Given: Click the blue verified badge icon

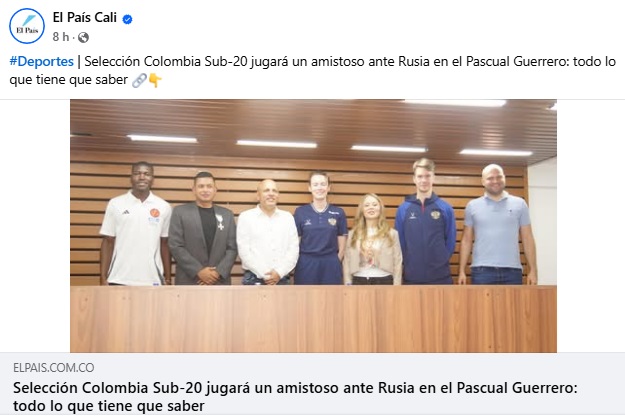Looking at the screenshot, I should pyautogui.click(x=128, y=19).
